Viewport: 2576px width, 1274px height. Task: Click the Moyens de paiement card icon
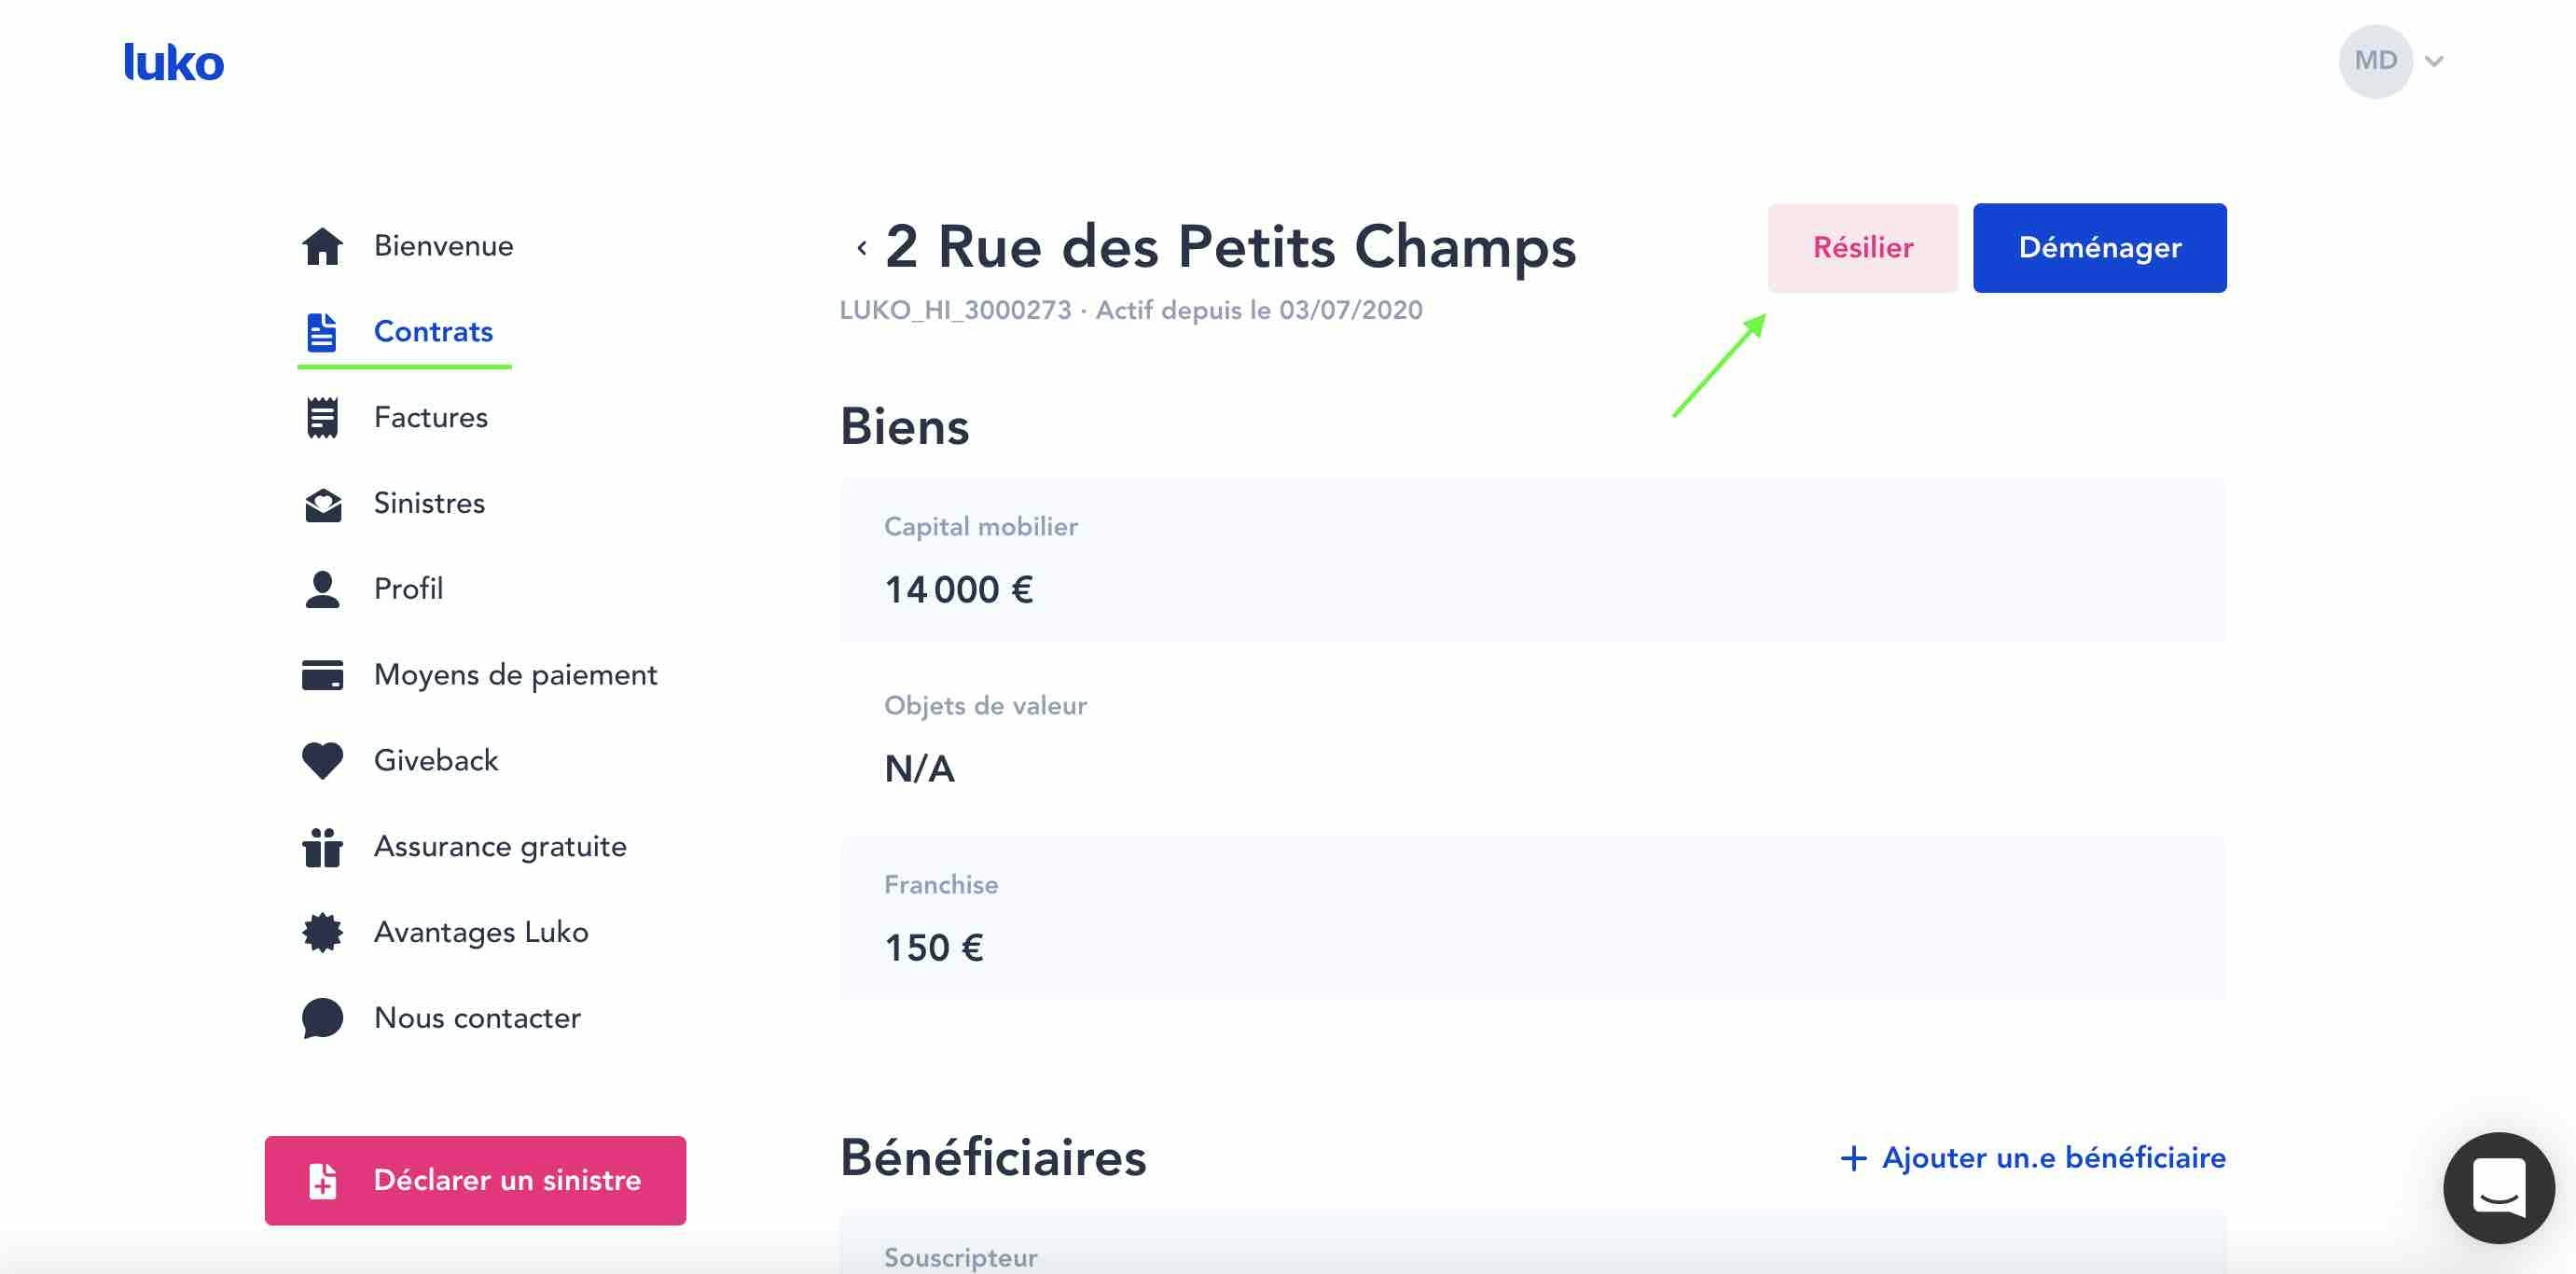(322, 676)
